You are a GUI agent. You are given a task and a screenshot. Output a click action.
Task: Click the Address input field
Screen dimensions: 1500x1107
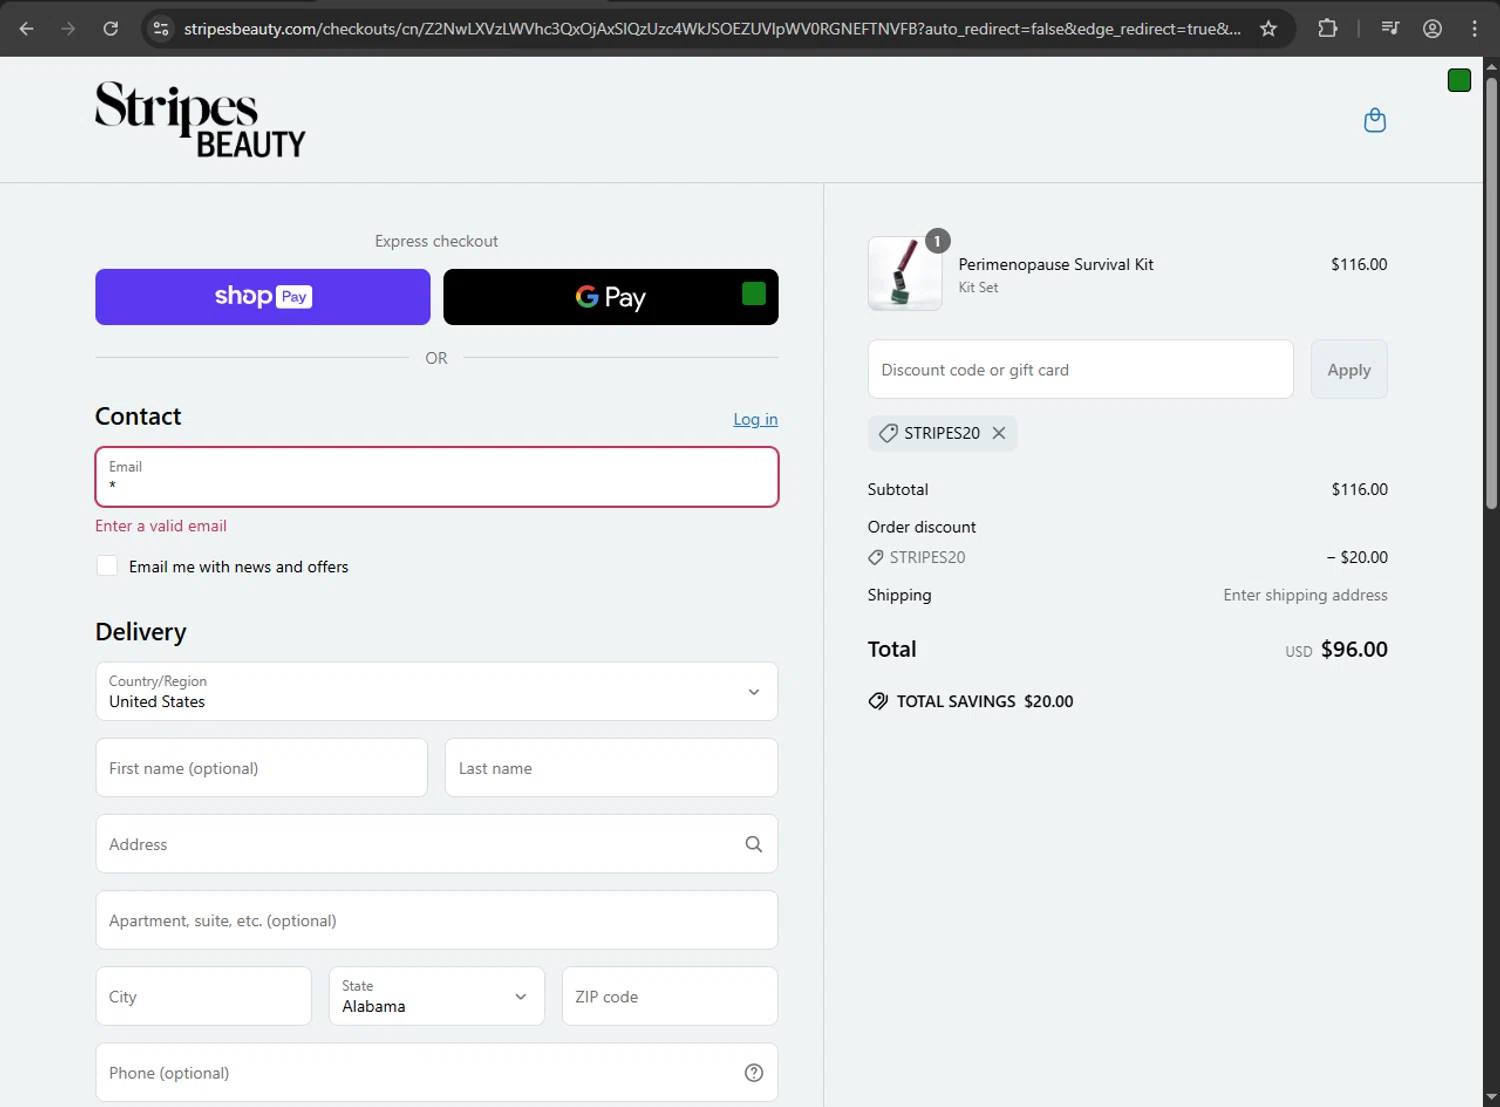point(437,844)
